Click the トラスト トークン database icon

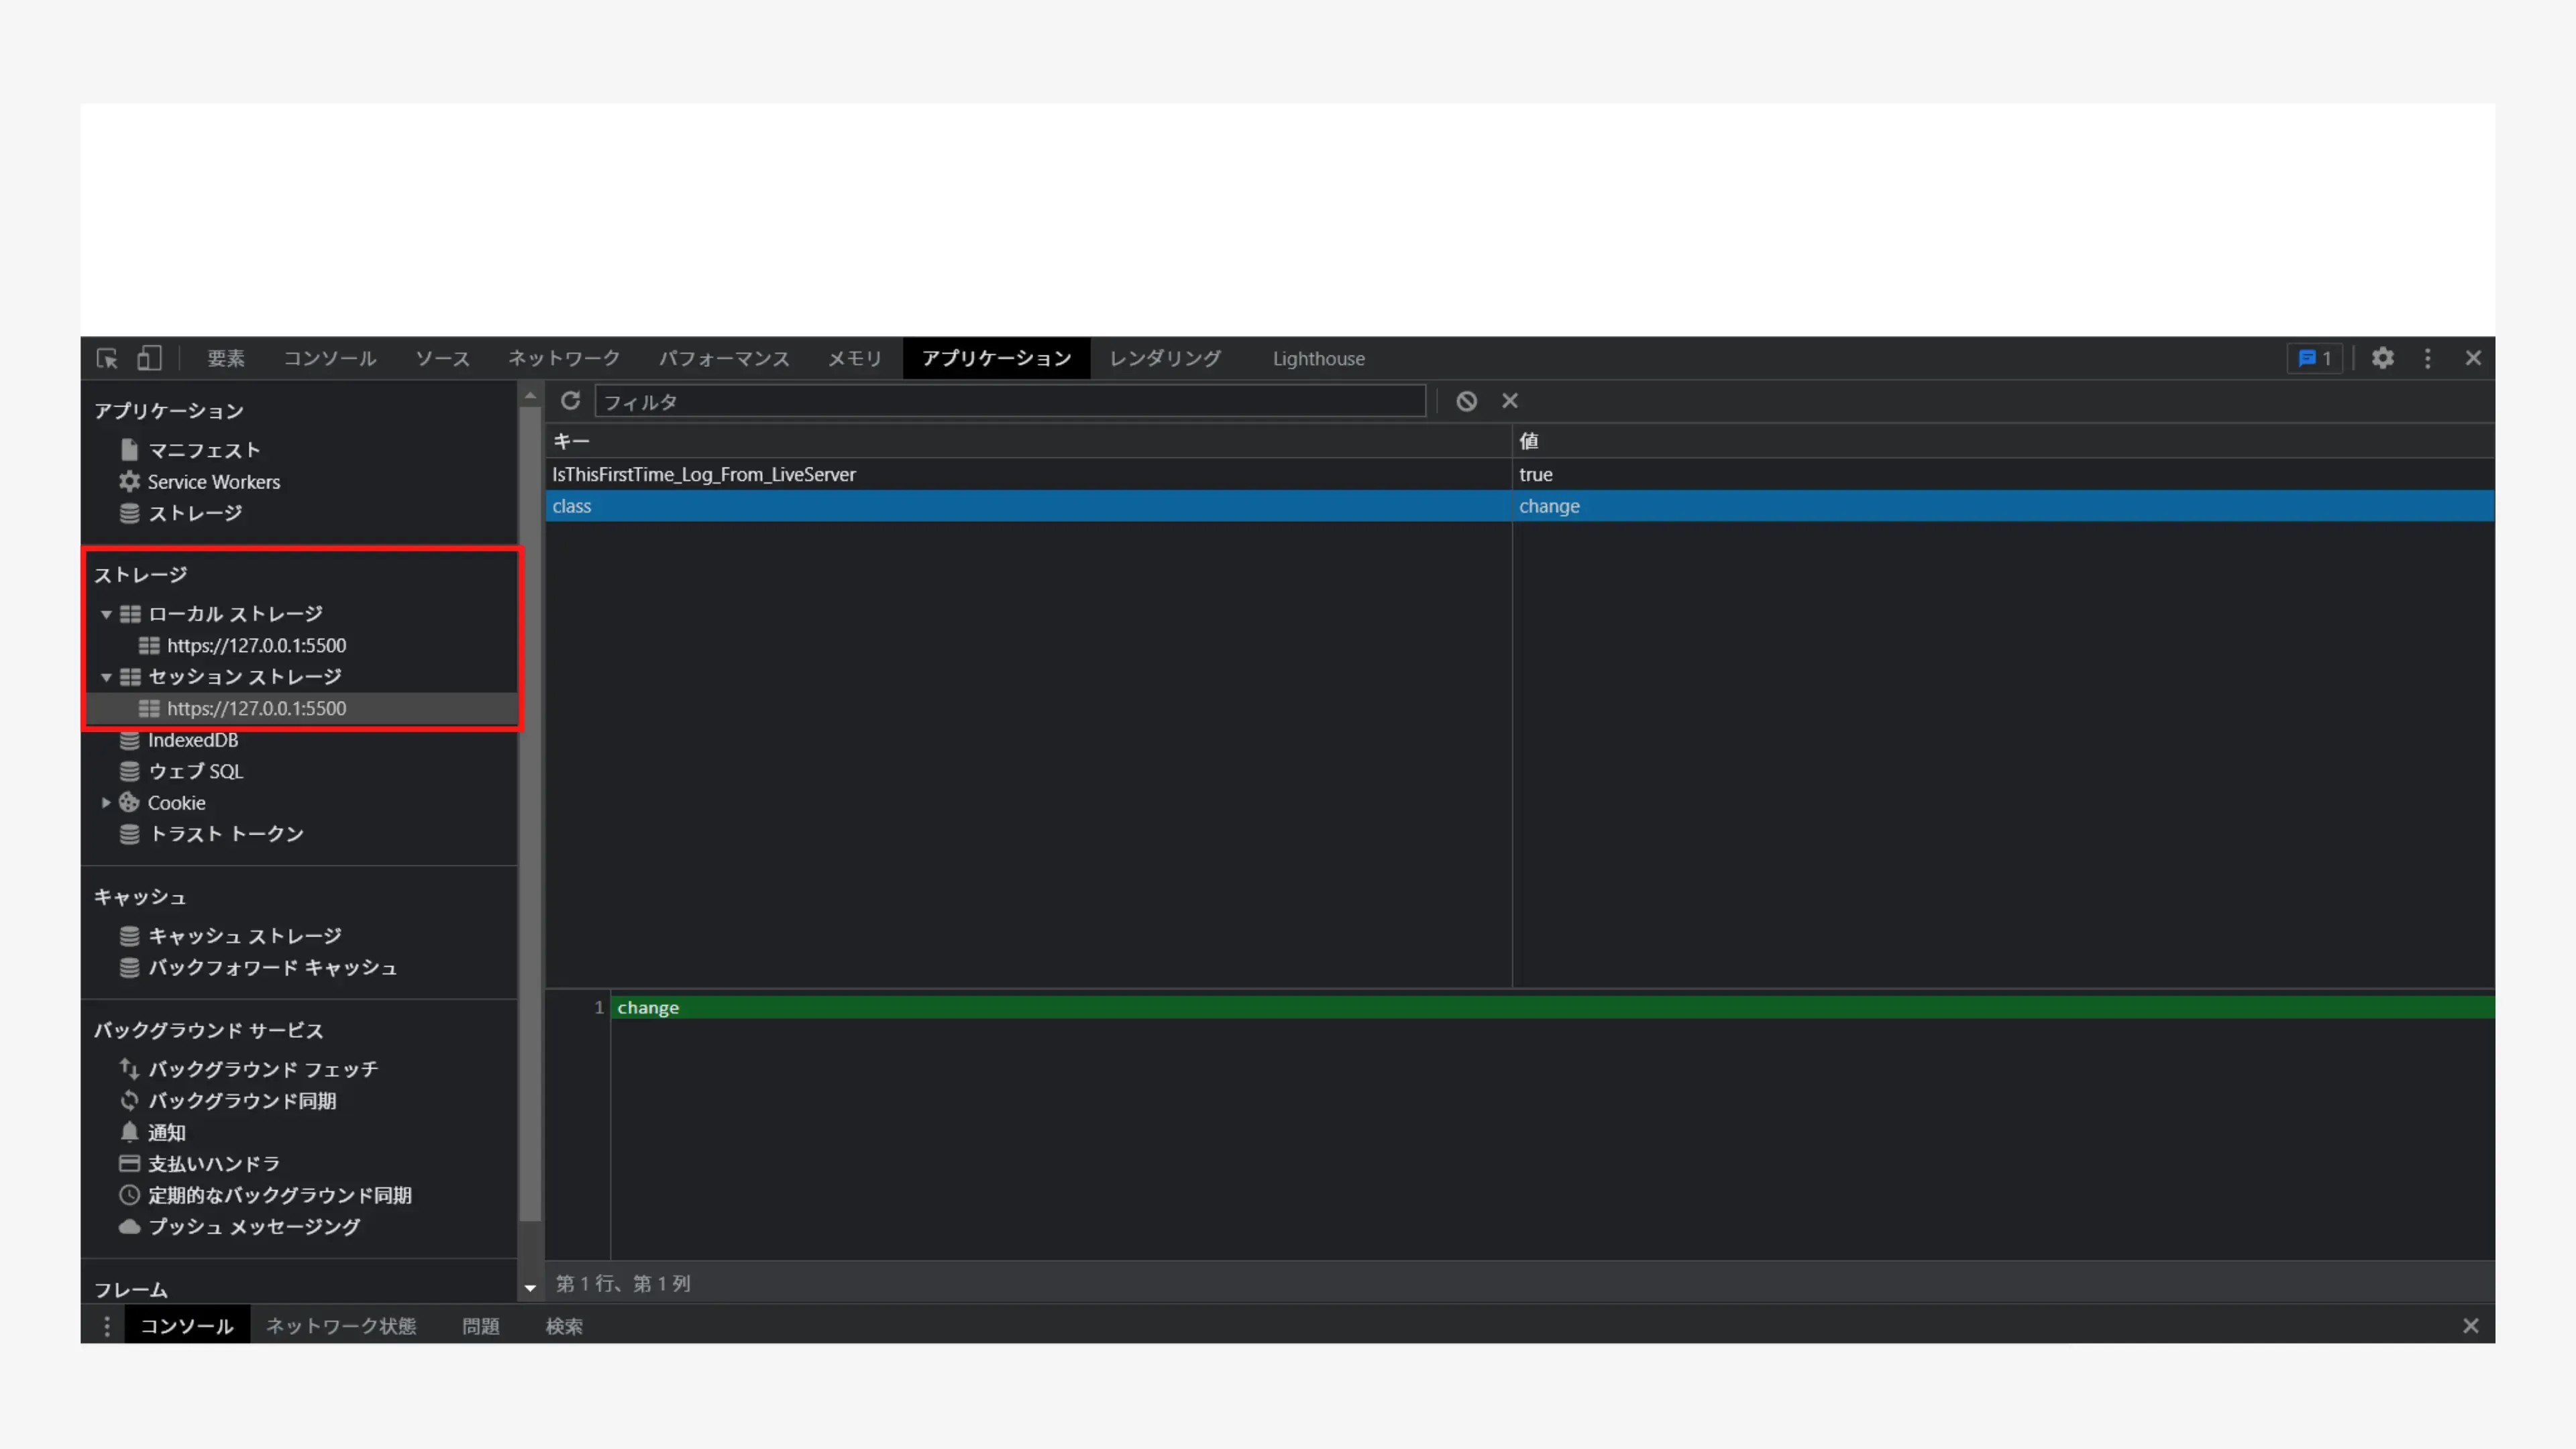coord(129,834)
